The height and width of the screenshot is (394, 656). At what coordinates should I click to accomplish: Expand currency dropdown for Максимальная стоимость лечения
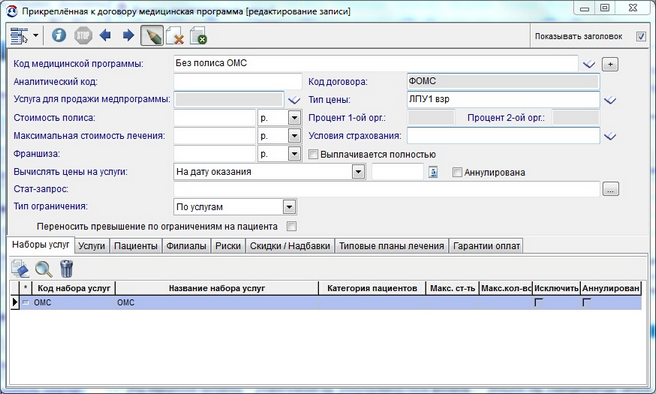pos(294,136)
